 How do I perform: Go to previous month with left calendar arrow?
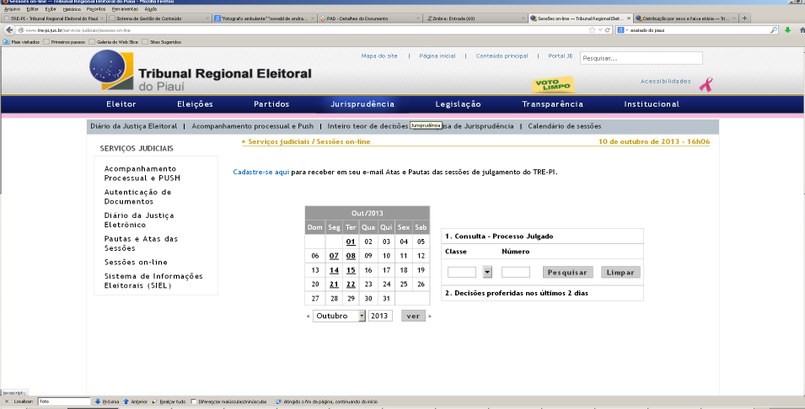308,316
